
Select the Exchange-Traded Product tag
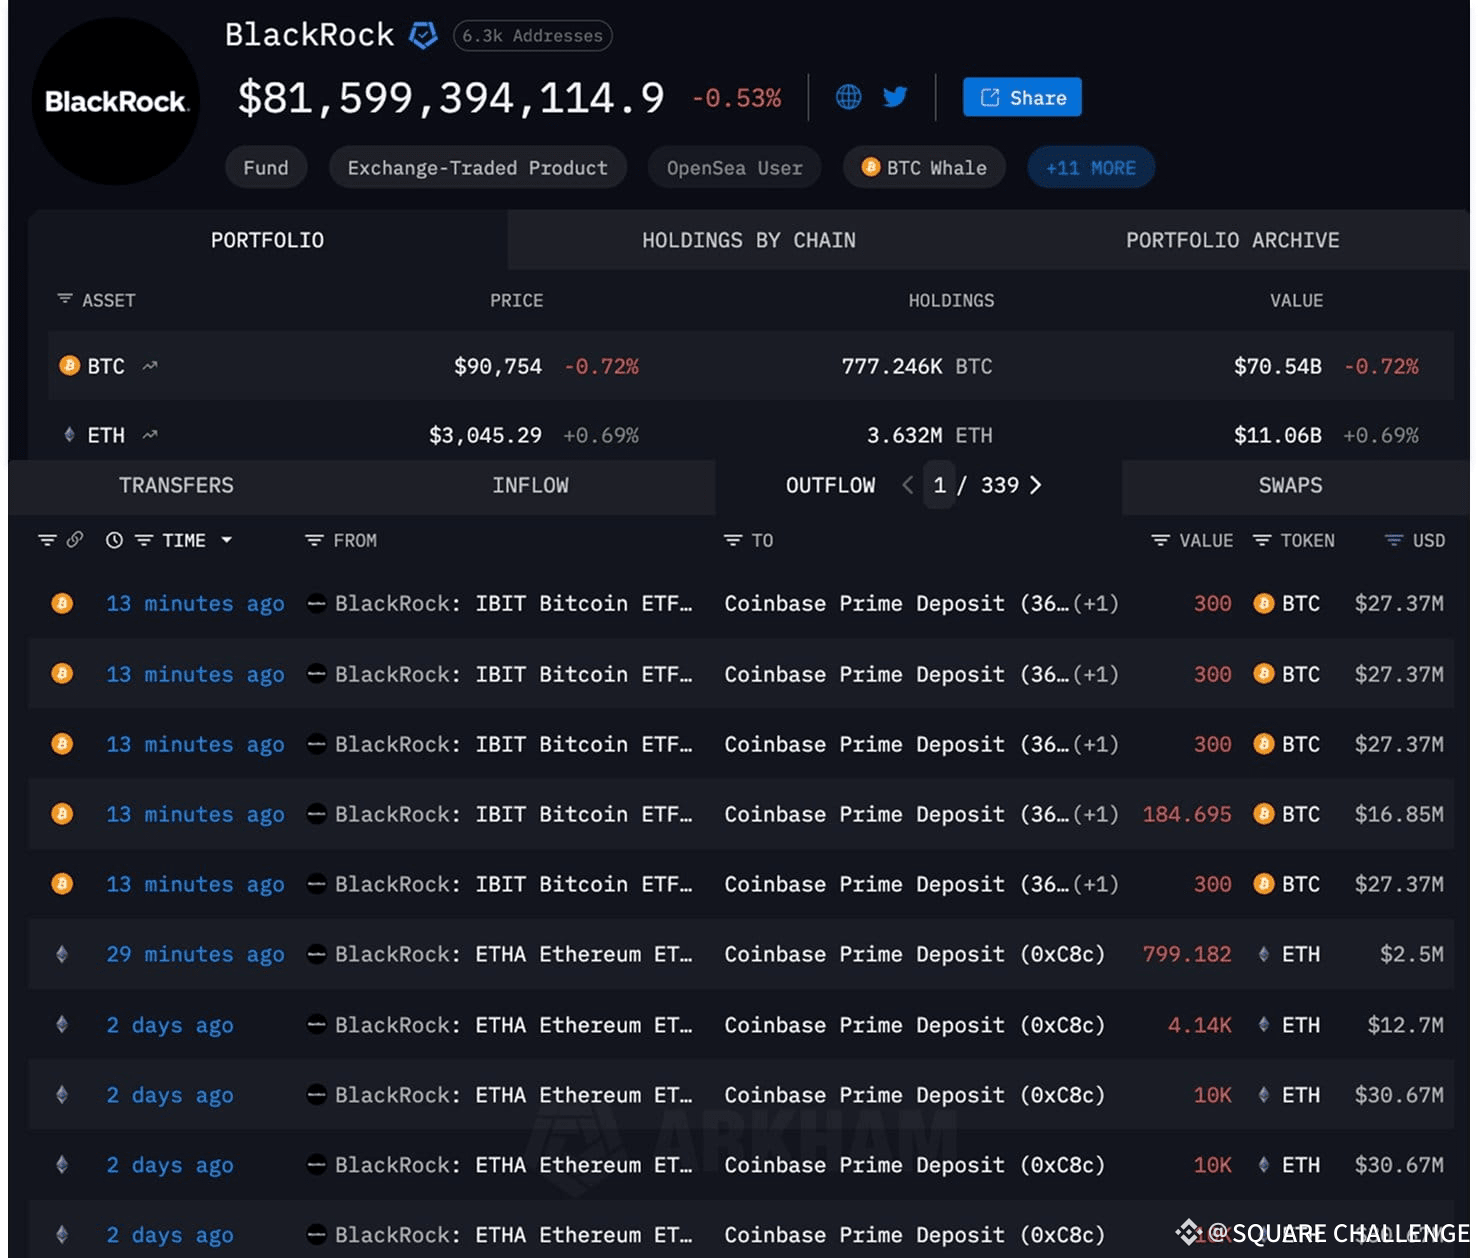(478, 168)
